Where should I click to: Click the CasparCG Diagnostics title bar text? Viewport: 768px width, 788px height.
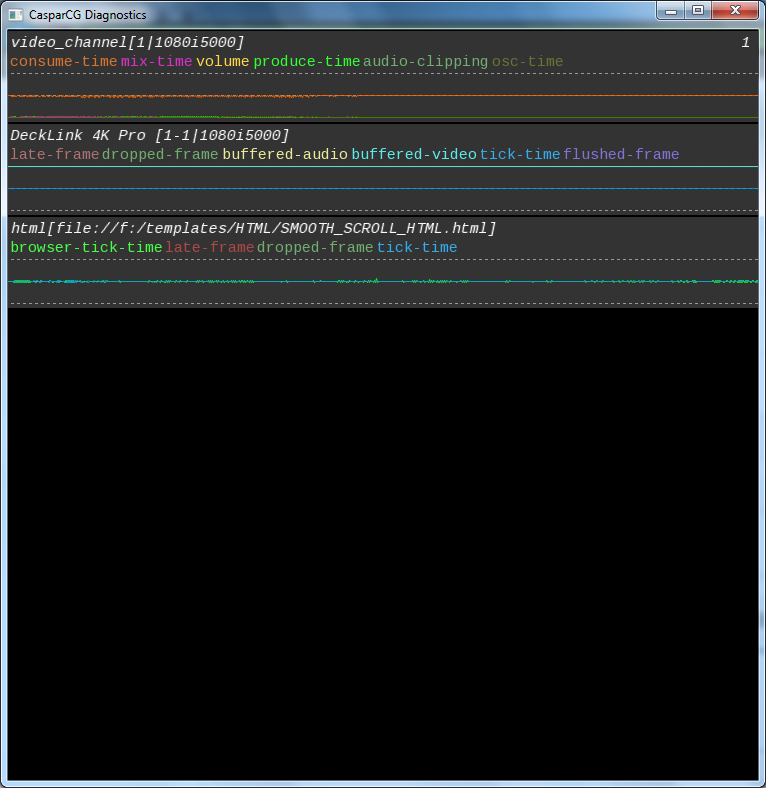87,15
